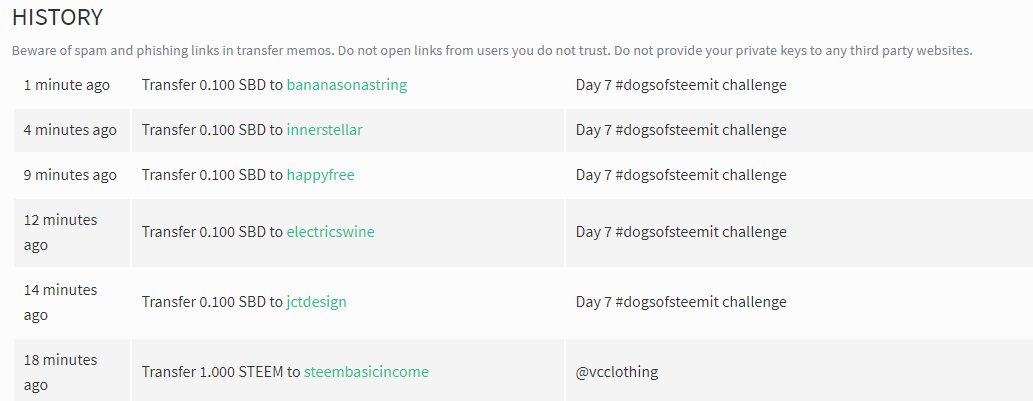
Task: Click the memo in the bananasonastring row
Action: click(681, 85)
